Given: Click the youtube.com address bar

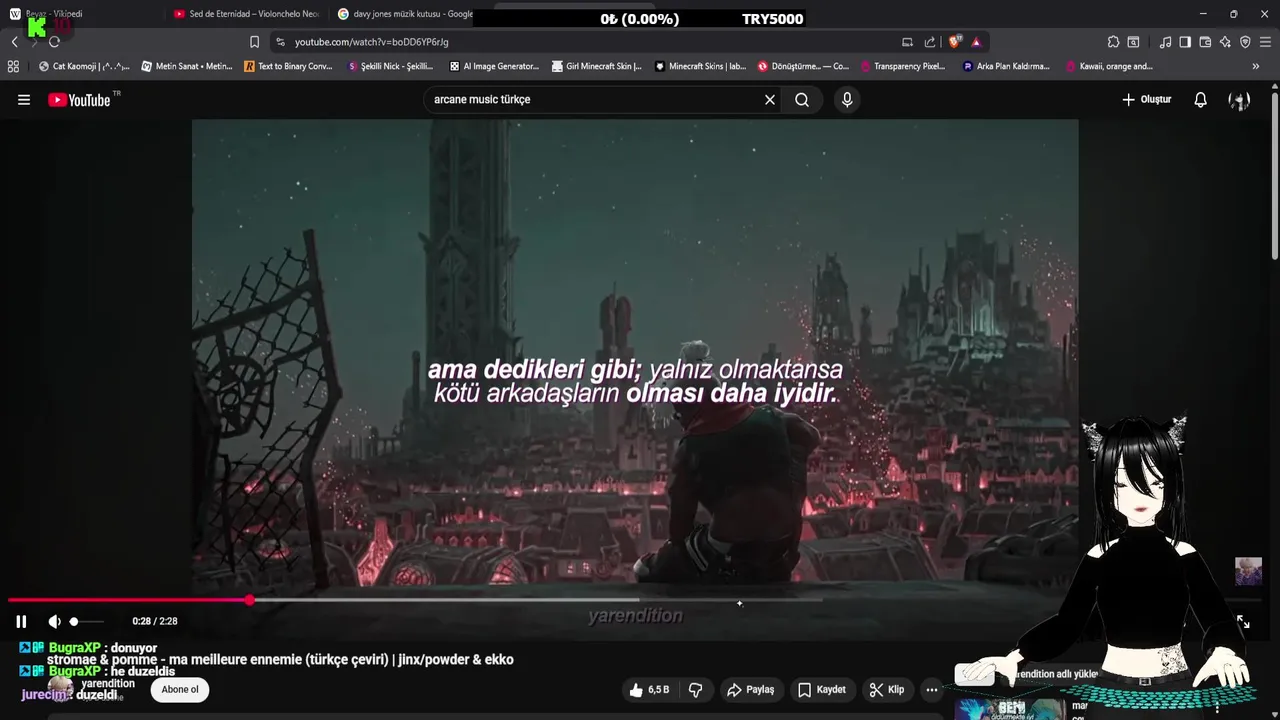Looking at the screenshot, I should (x=590, y=42).
